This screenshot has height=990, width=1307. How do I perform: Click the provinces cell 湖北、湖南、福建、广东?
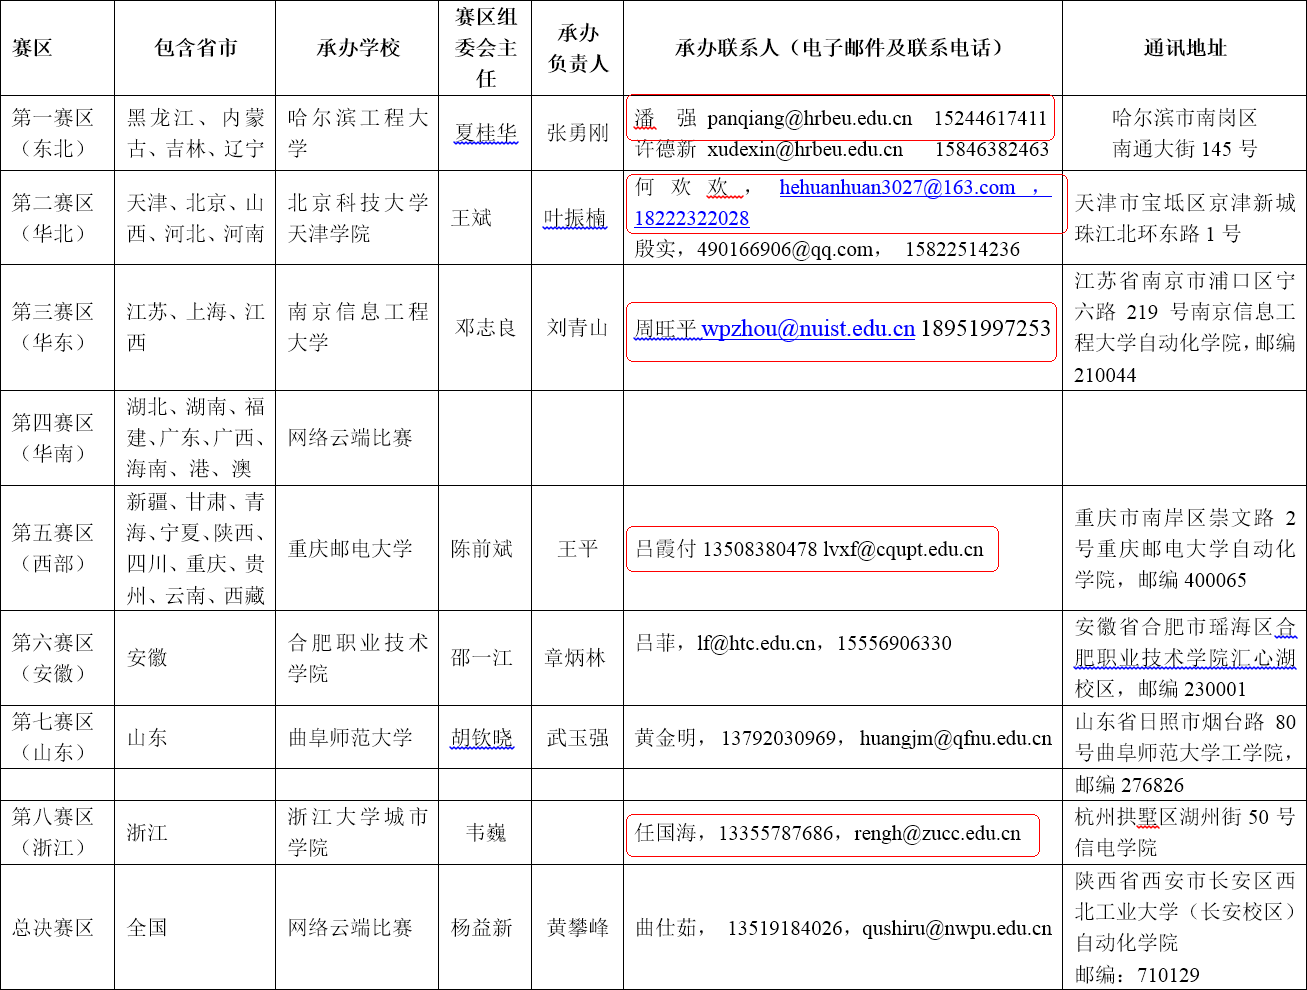pyautogui.click(x=195, y=438)
